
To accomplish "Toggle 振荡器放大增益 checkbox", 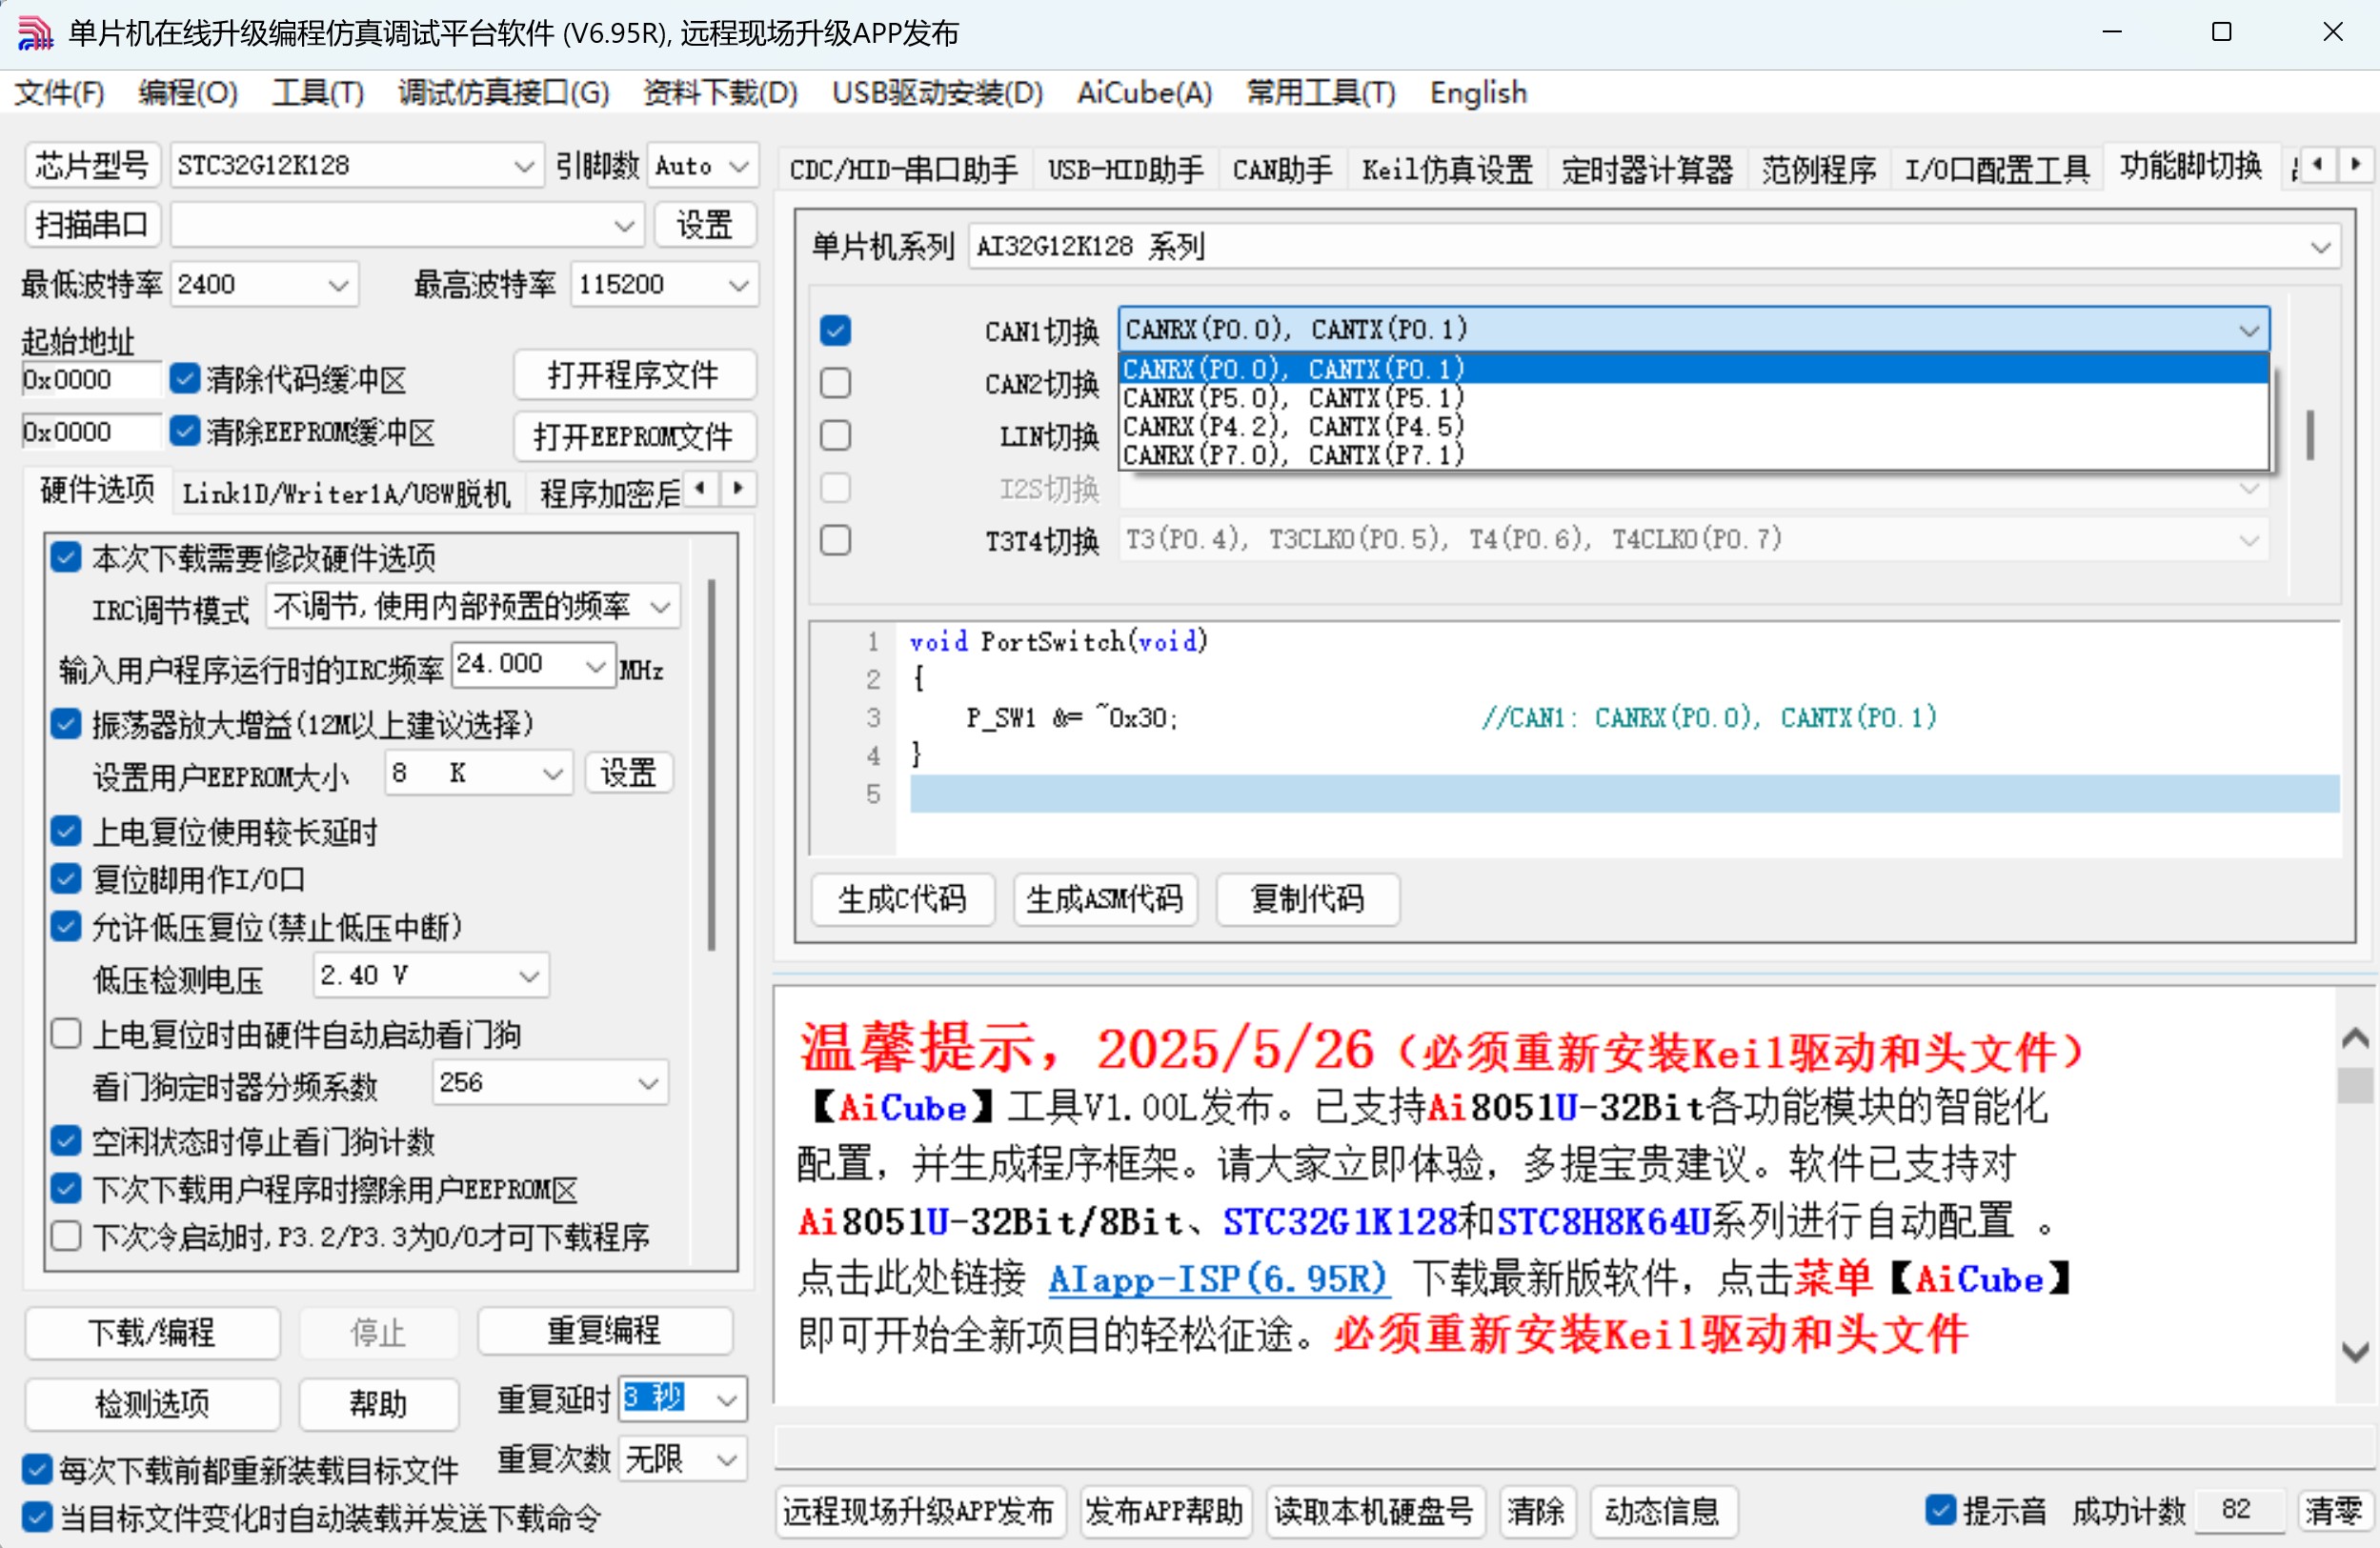I will tap(66, 723).
